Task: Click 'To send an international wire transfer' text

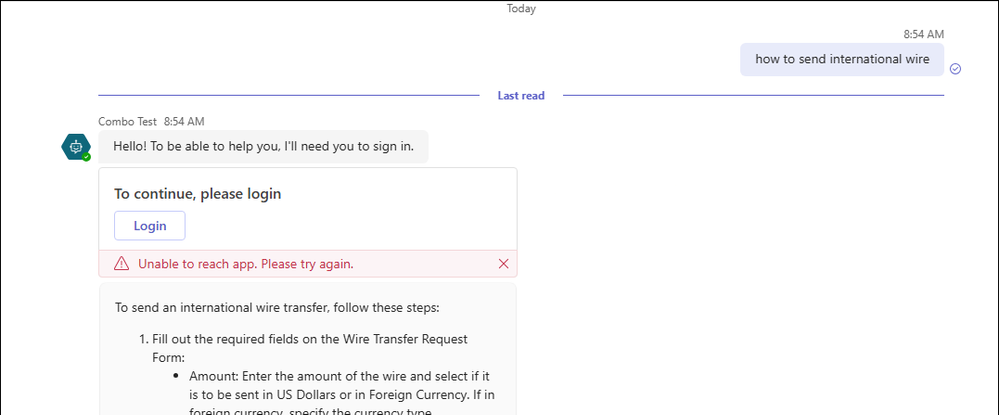Action: tap(284, 308)
